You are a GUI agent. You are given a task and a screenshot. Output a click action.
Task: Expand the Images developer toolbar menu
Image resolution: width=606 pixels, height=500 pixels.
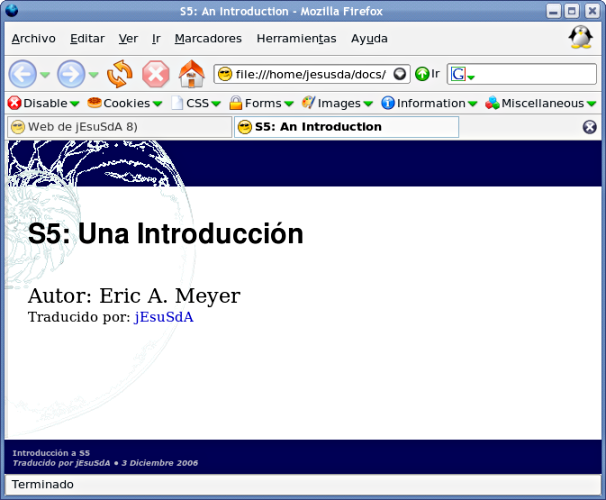[368, 104]
